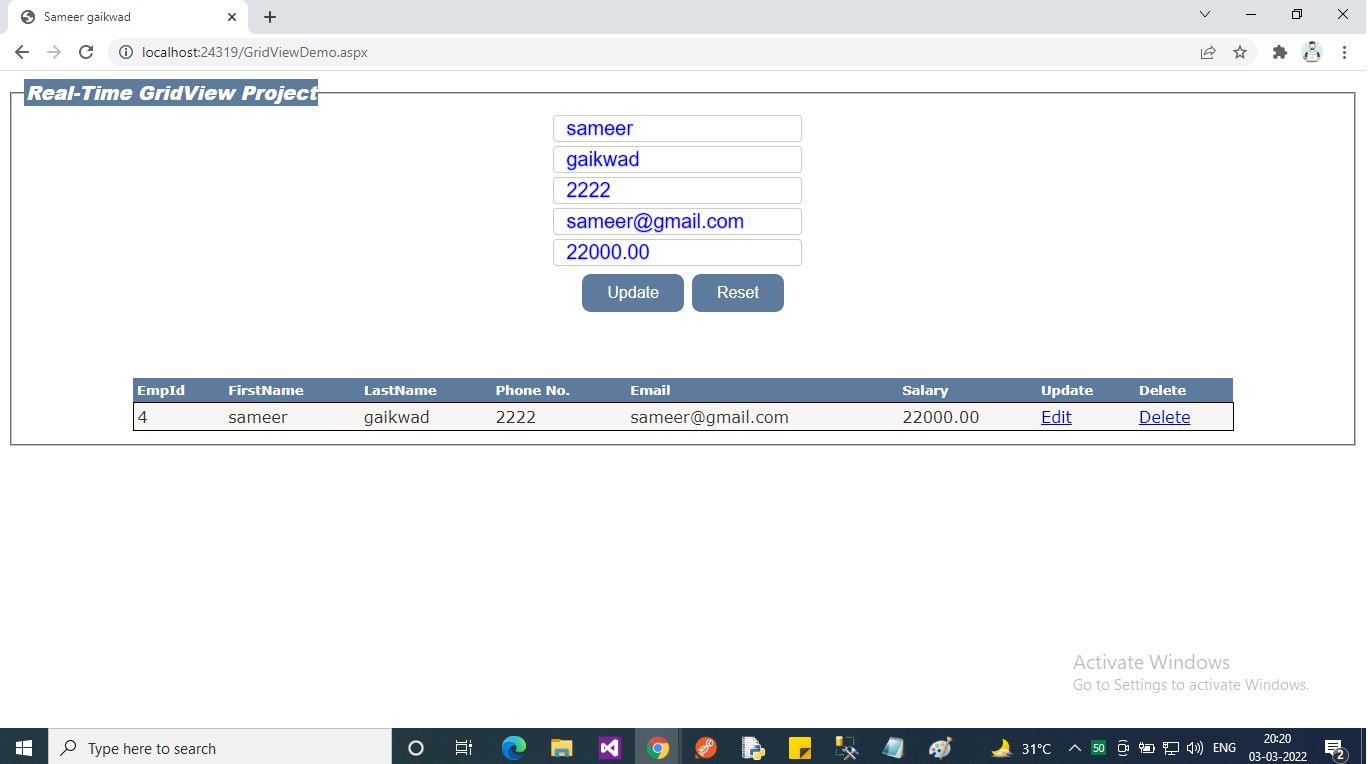Open the Chrome profile avatar
The image size is (1368, 764).
coord(1312,52)
